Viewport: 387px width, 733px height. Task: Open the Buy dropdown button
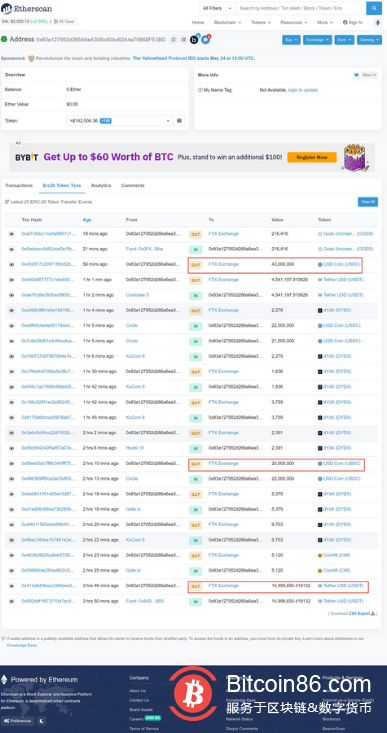coord(291,40)
